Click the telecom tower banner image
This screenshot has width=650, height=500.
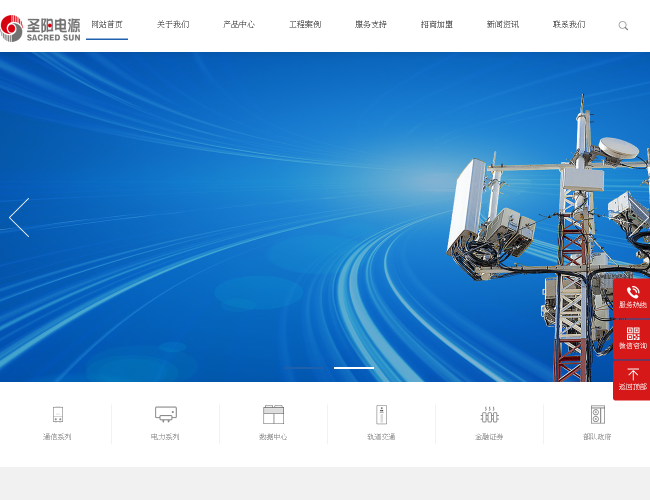click(x=325, y=217)
